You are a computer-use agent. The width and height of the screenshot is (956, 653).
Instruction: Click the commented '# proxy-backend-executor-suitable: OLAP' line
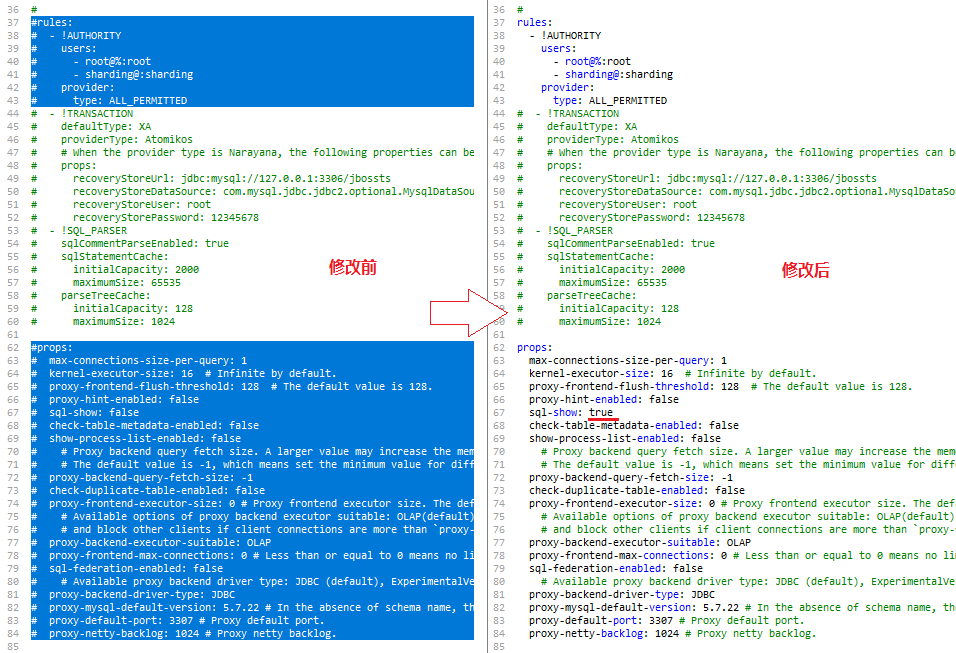[x=151, y=543]
